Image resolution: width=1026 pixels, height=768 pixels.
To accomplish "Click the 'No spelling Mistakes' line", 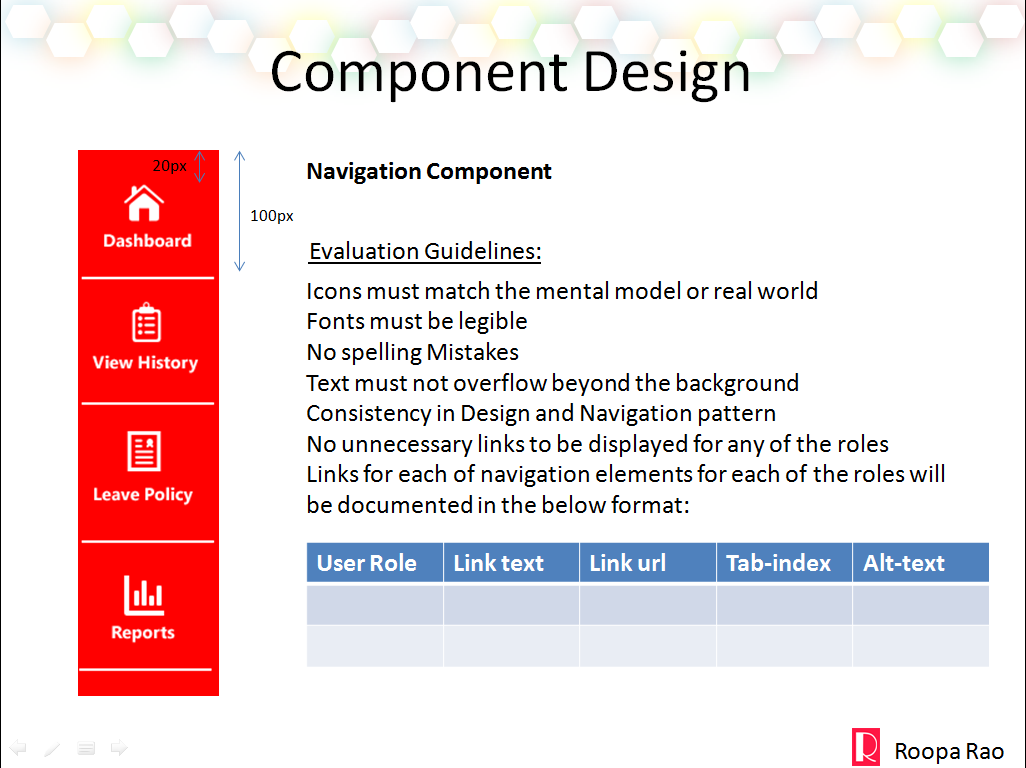I will [413, 352].
